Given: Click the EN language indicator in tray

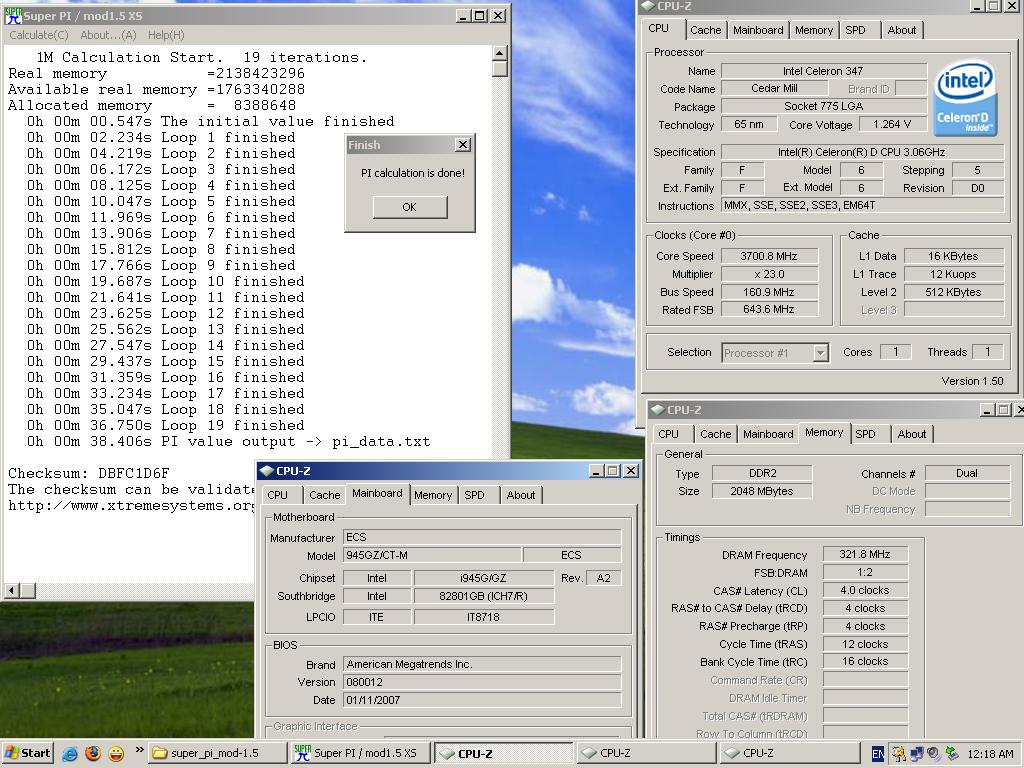Looking at the screenshot, I should pyautogui.click(x=878, y=754).
